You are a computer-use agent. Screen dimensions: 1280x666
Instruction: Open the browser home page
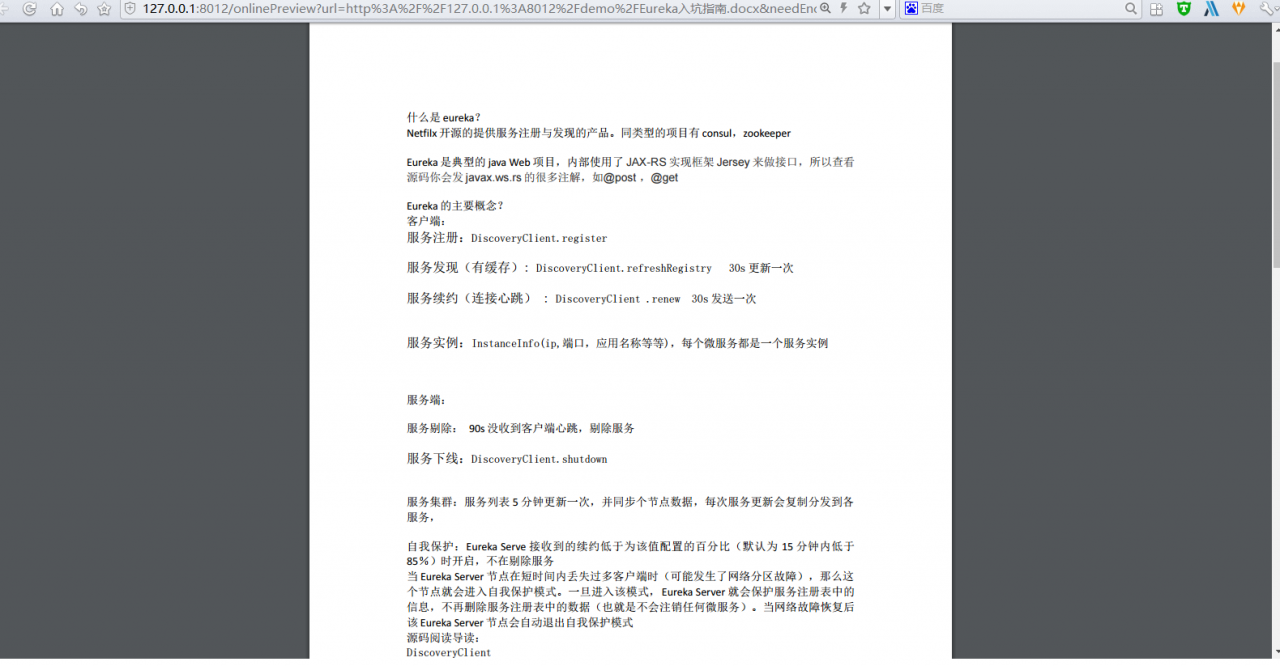click(56, 8)
